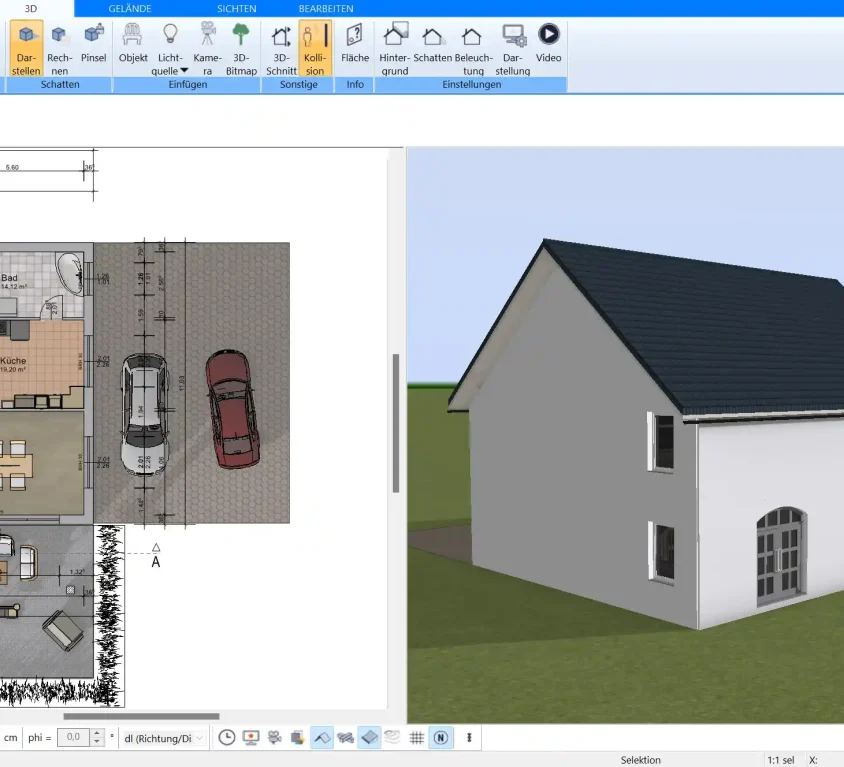Click the stacked layers icon in bottom toolbar
The width and height of the screenshot is (844, 767).
(x=298, y=737)
